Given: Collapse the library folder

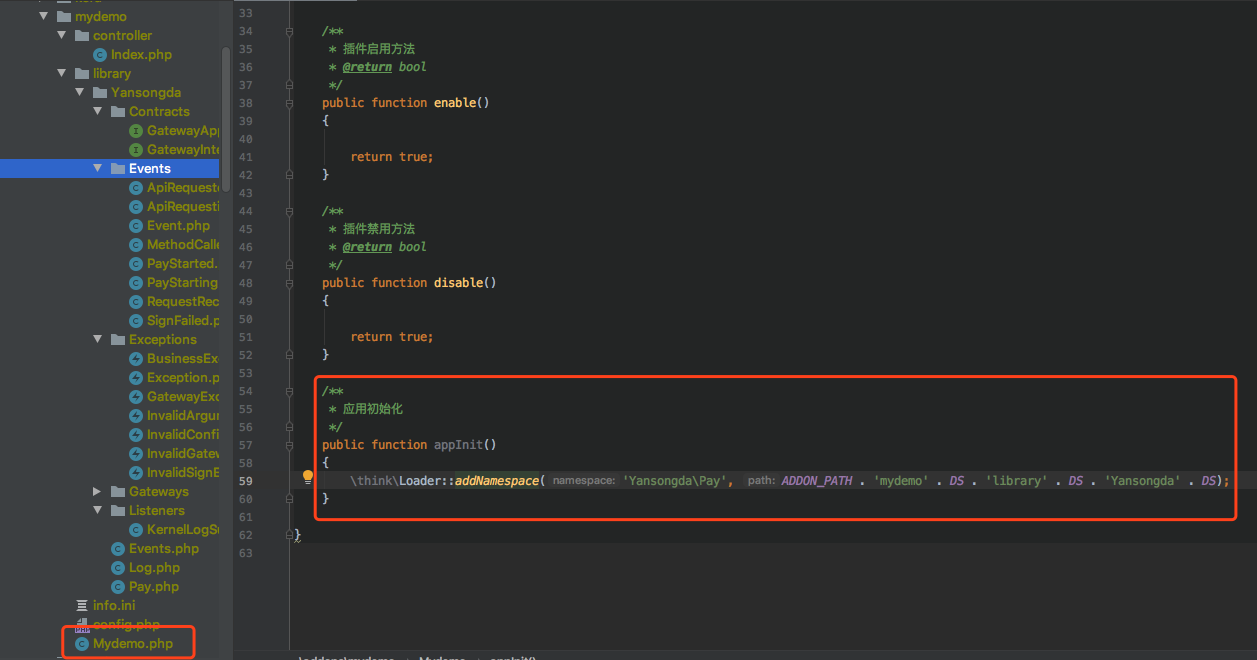Looking at the screenshot, I should (61, 74).
